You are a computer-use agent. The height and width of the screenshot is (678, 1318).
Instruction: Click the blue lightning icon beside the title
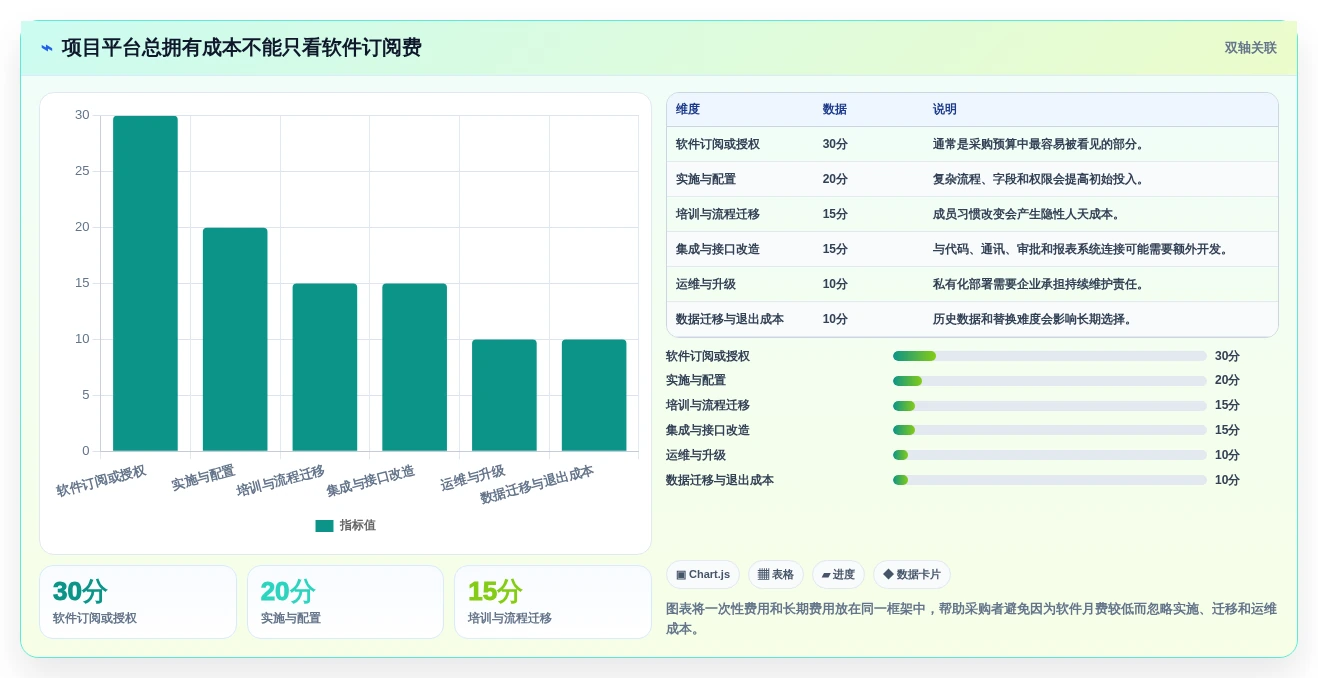point(47,48)
